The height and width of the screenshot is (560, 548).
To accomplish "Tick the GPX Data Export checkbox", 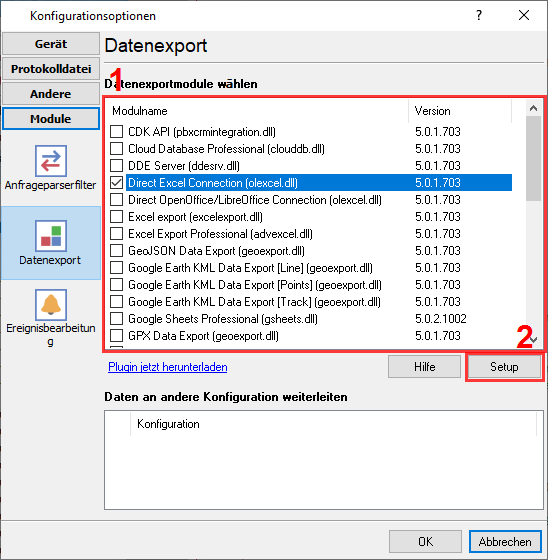I will pos(116,336).
